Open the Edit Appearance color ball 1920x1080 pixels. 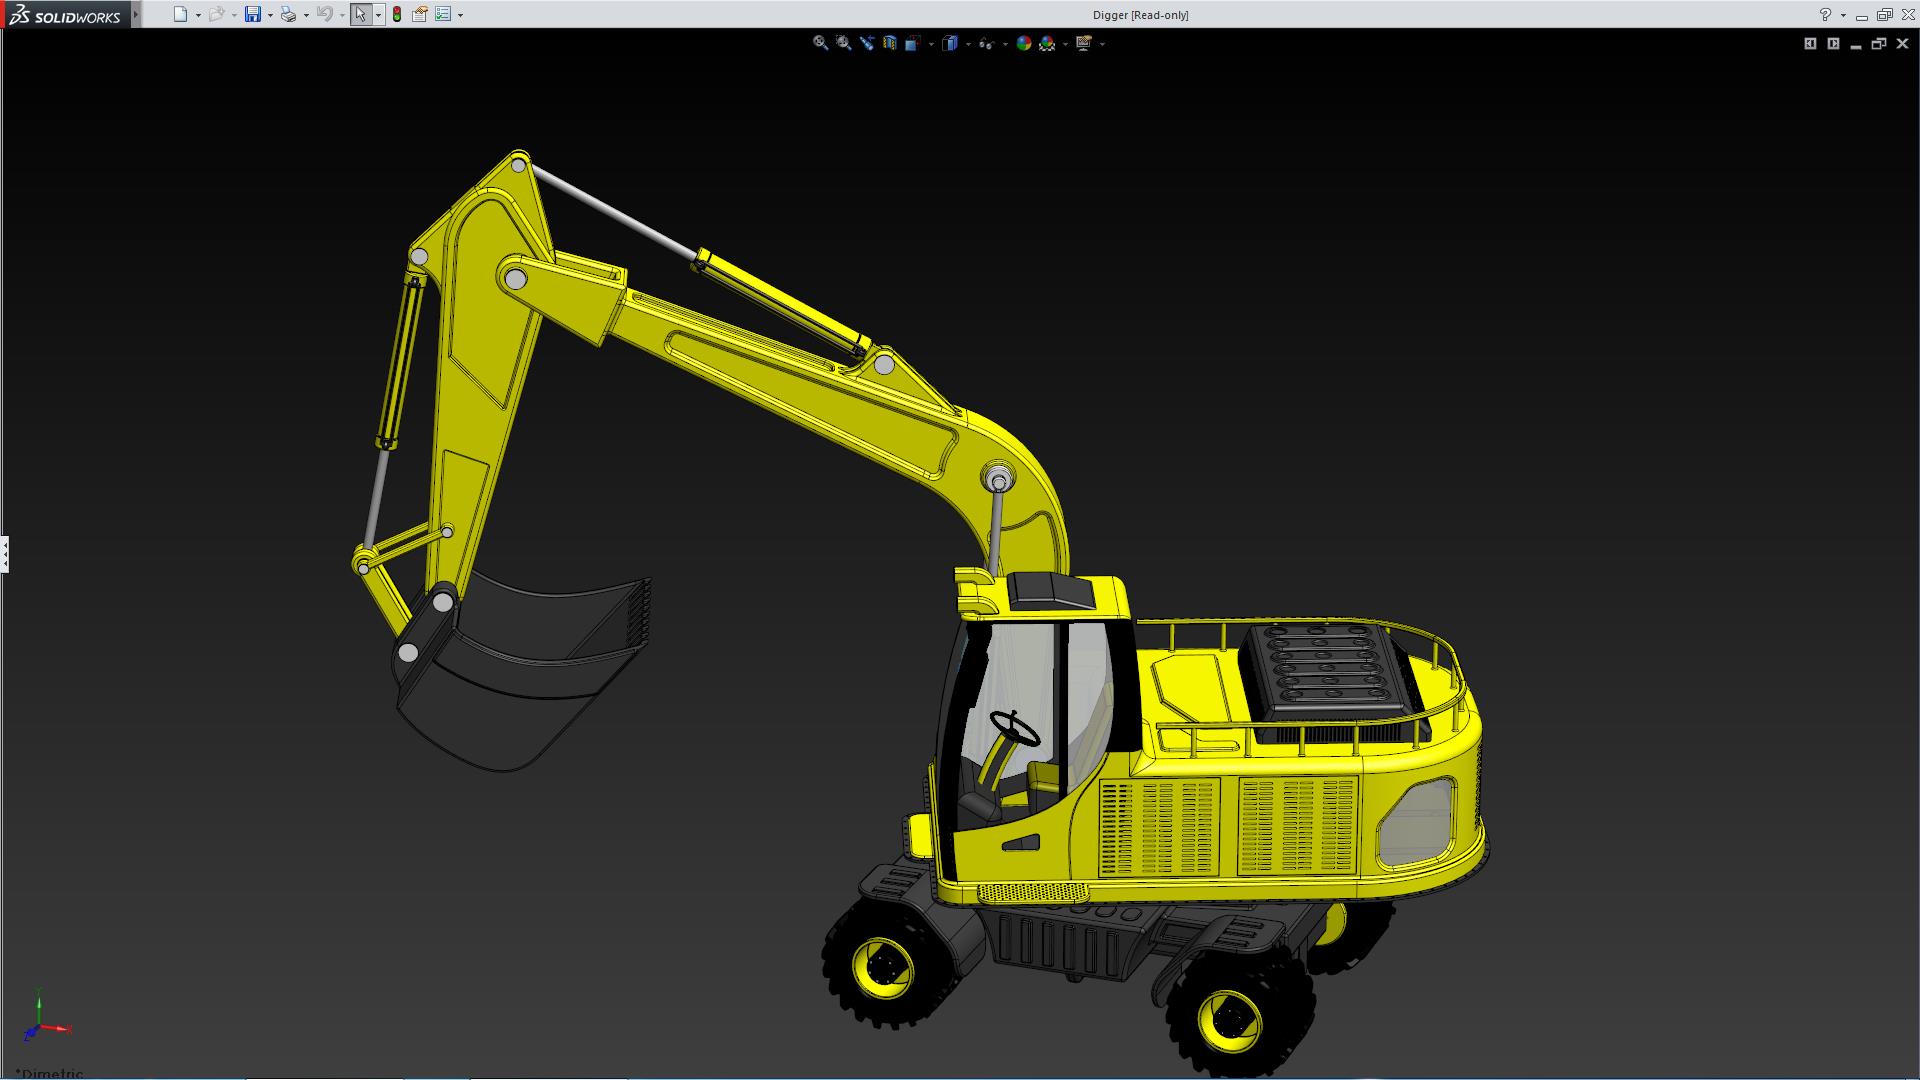click(x=1023, y=43)
